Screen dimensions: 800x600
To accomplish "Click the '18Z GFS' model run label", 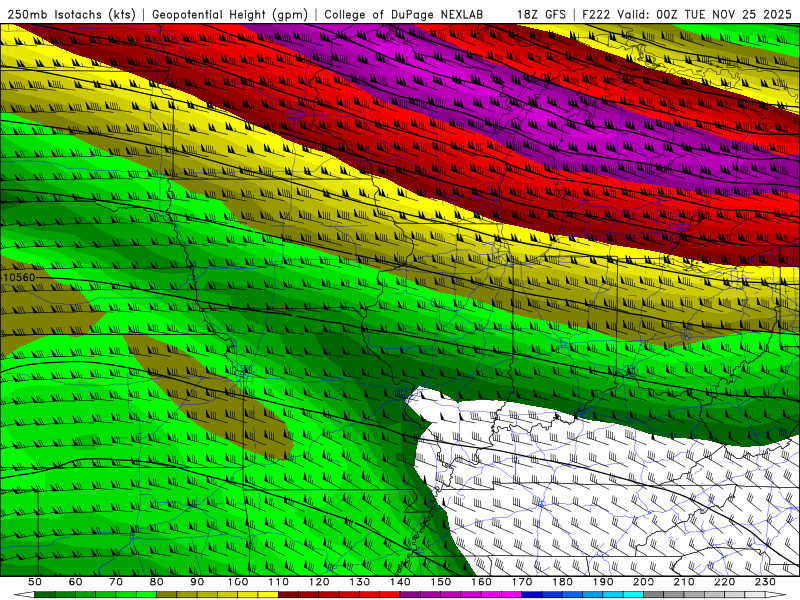I will click(541, 14).
